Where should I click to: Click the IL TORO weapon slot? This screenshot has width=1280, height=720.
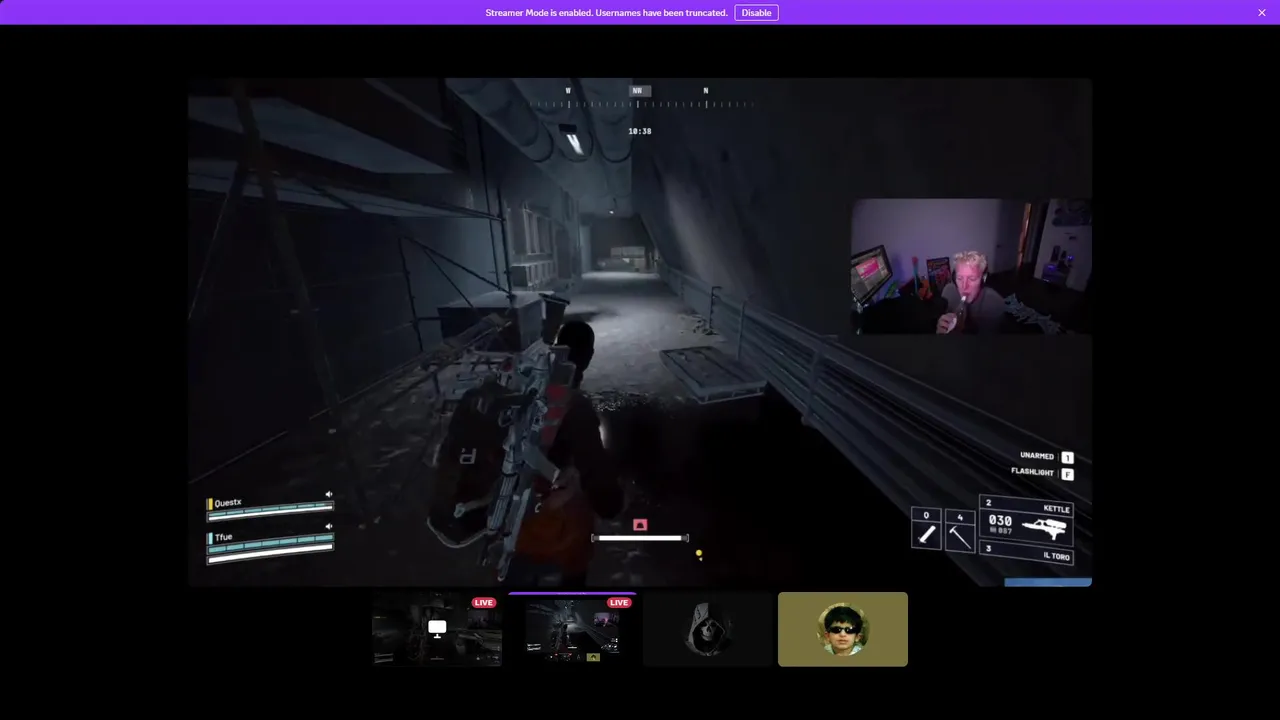[1027, 553]
